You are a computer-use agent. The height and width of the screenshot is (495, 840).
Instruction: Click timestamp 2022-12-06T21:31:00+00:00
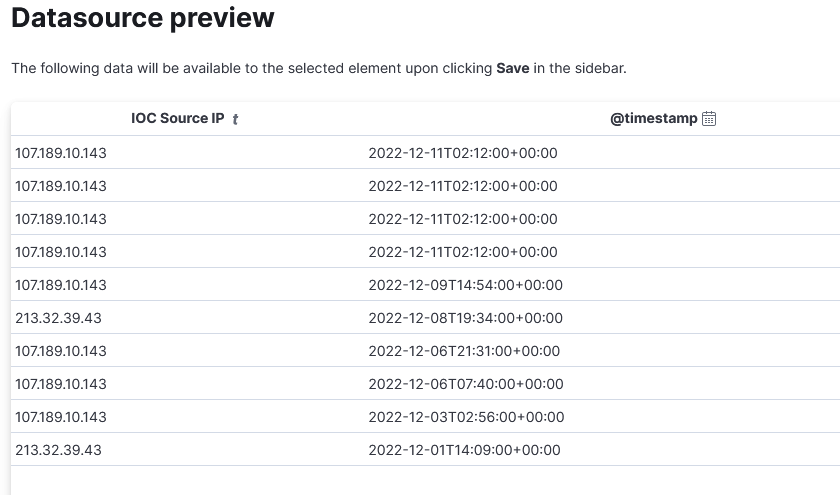(x=464, y=351)
